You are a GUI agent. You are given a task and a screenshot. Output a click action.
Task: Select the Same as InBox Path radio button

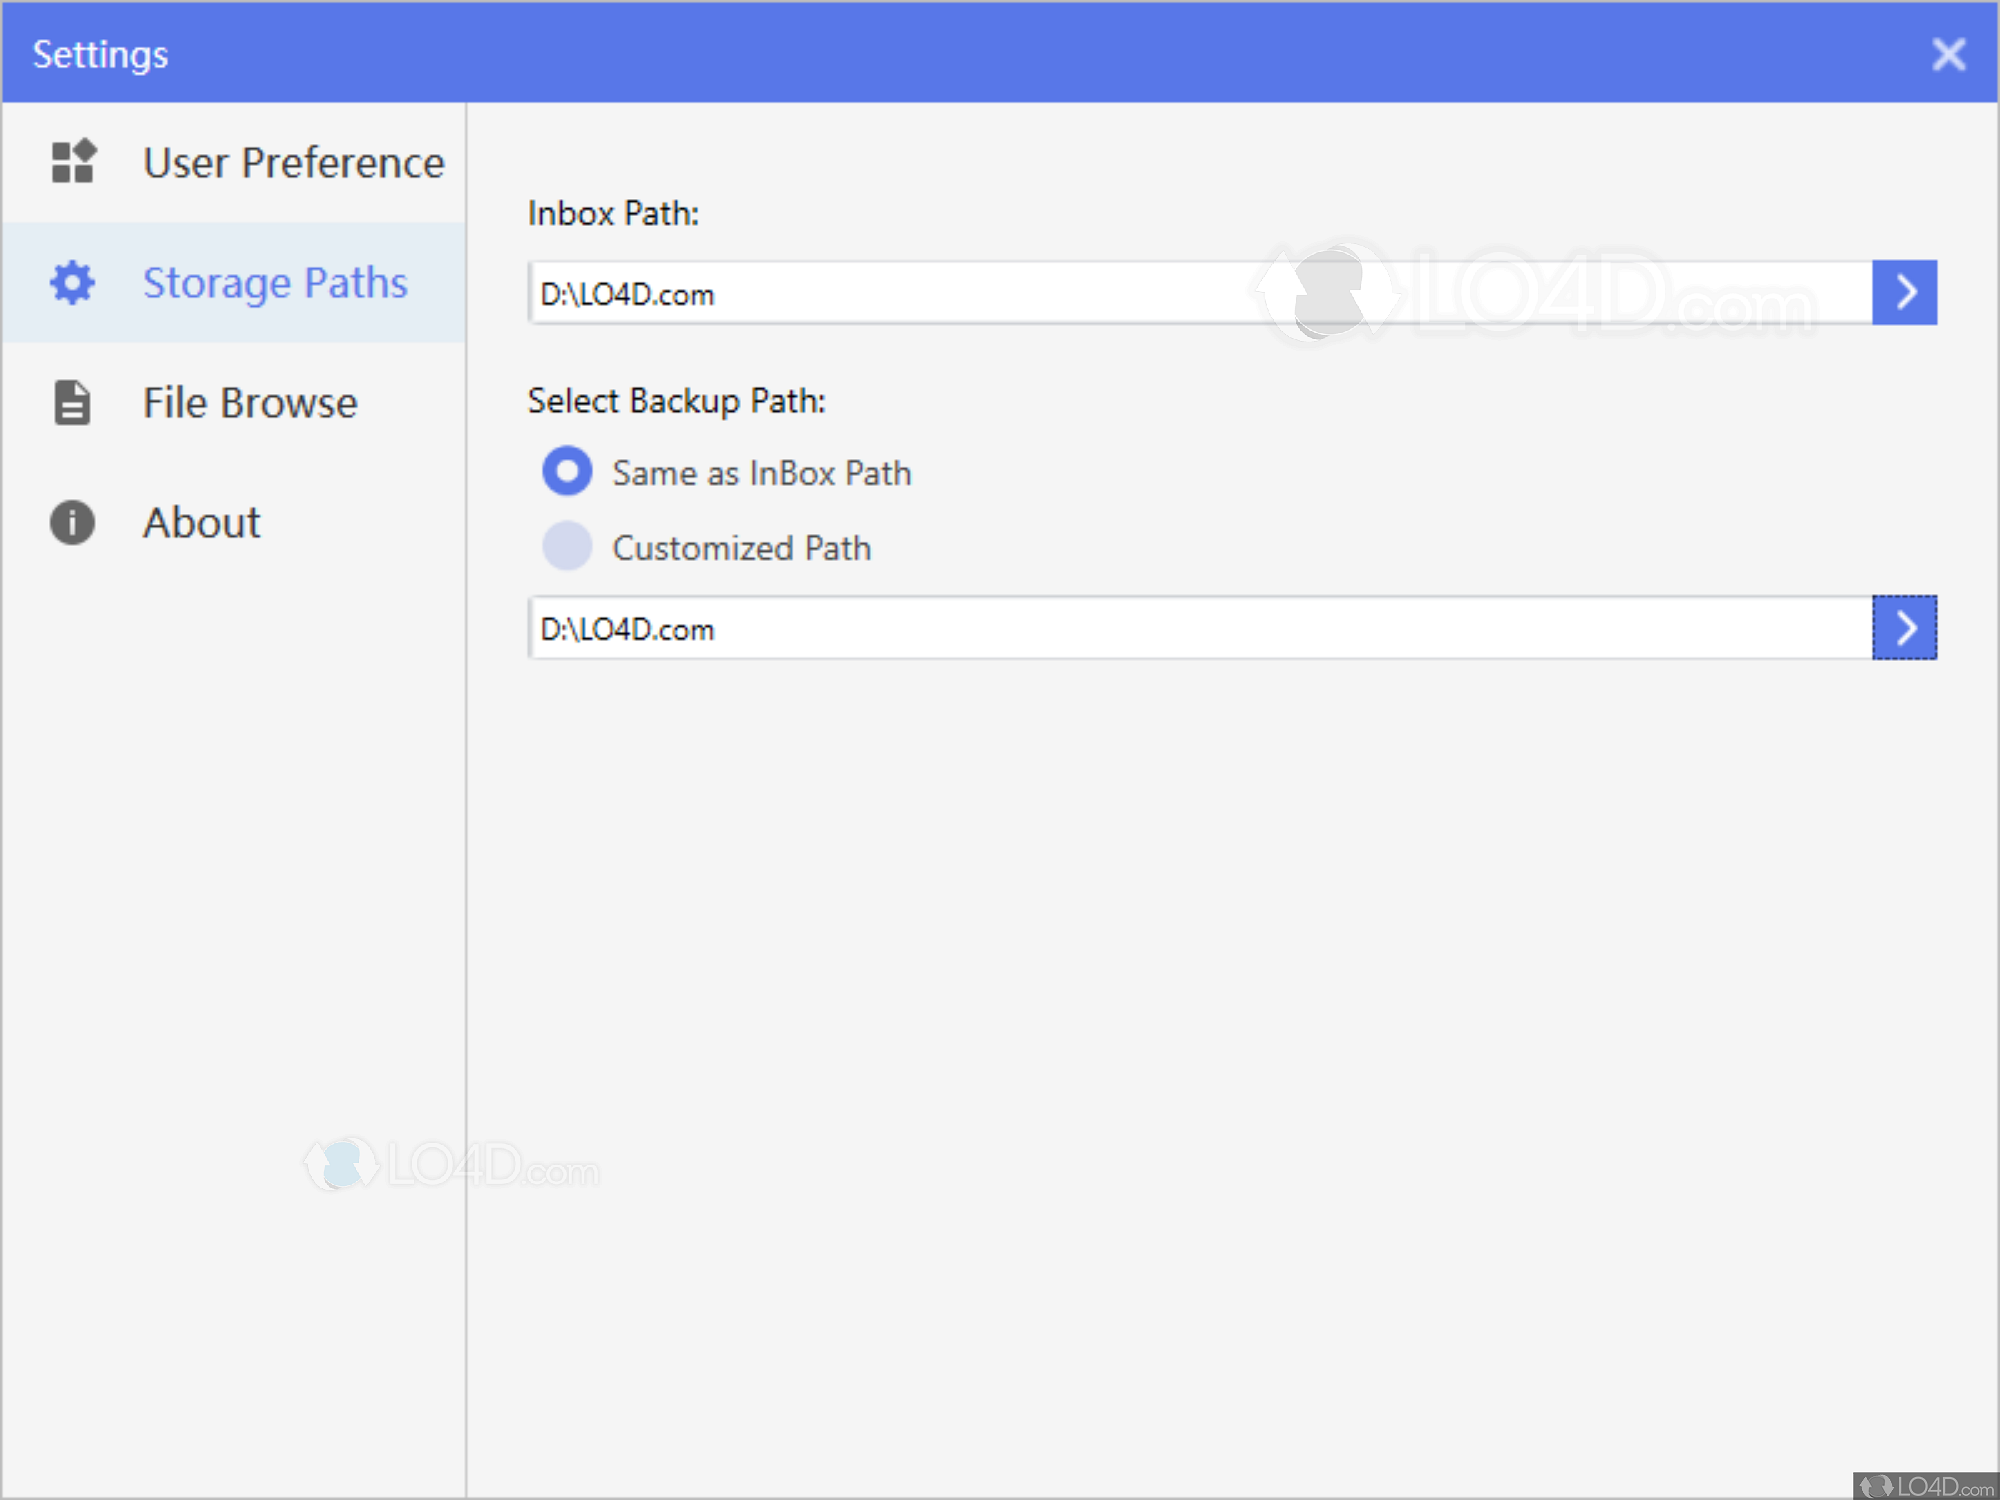[567, 472]
